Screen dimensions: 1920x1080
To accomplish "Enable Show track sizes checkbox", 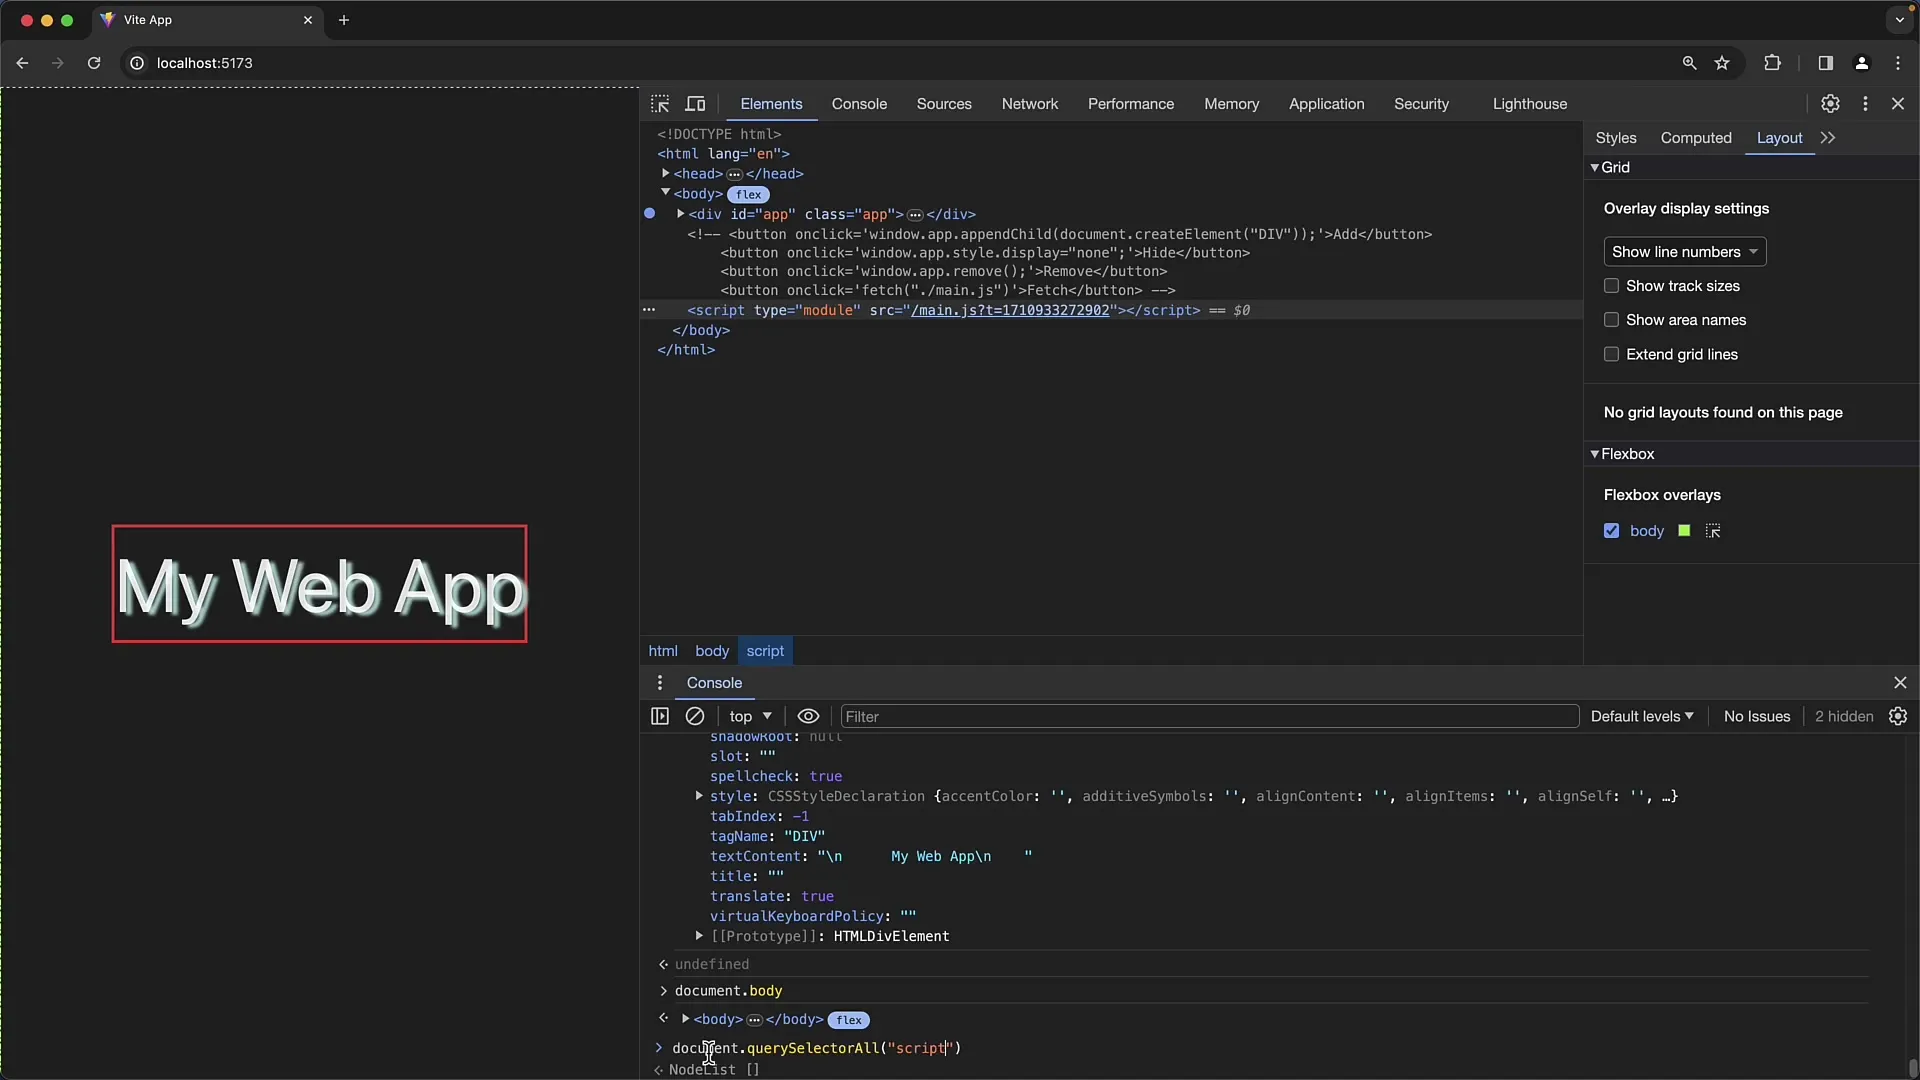I will tap(1611, 286).
